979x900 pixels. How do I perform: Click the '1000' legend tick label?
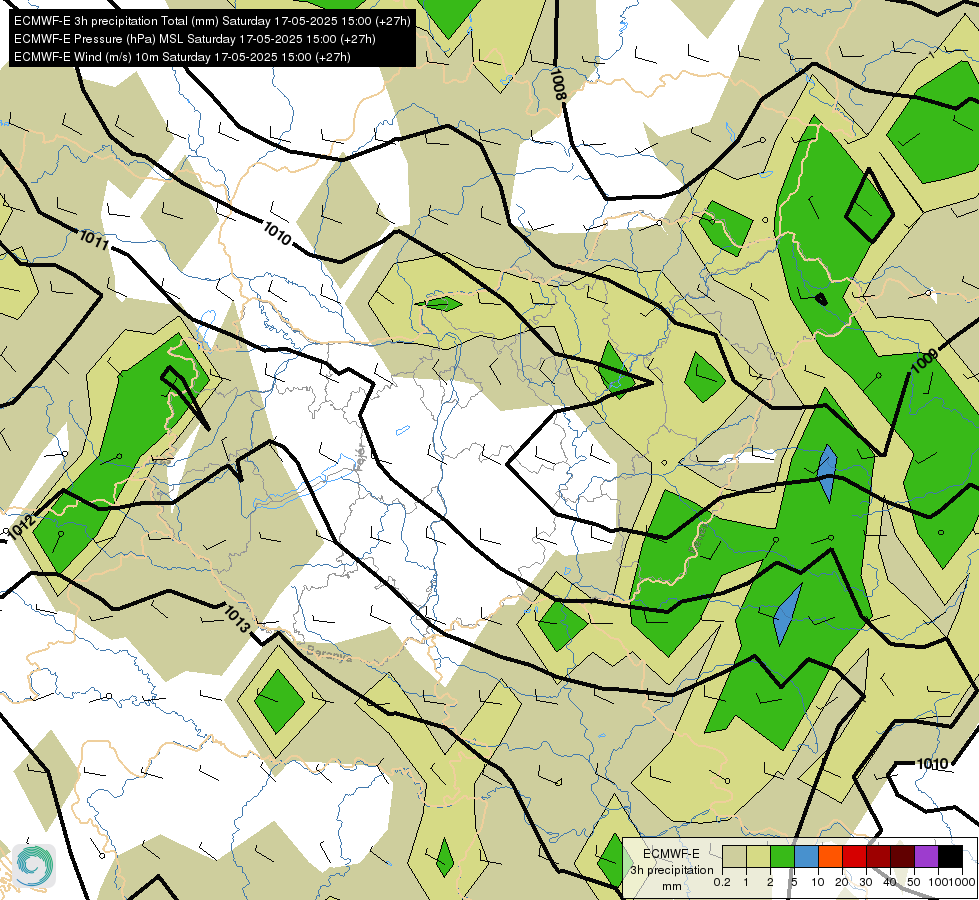[x=964, y=882]
